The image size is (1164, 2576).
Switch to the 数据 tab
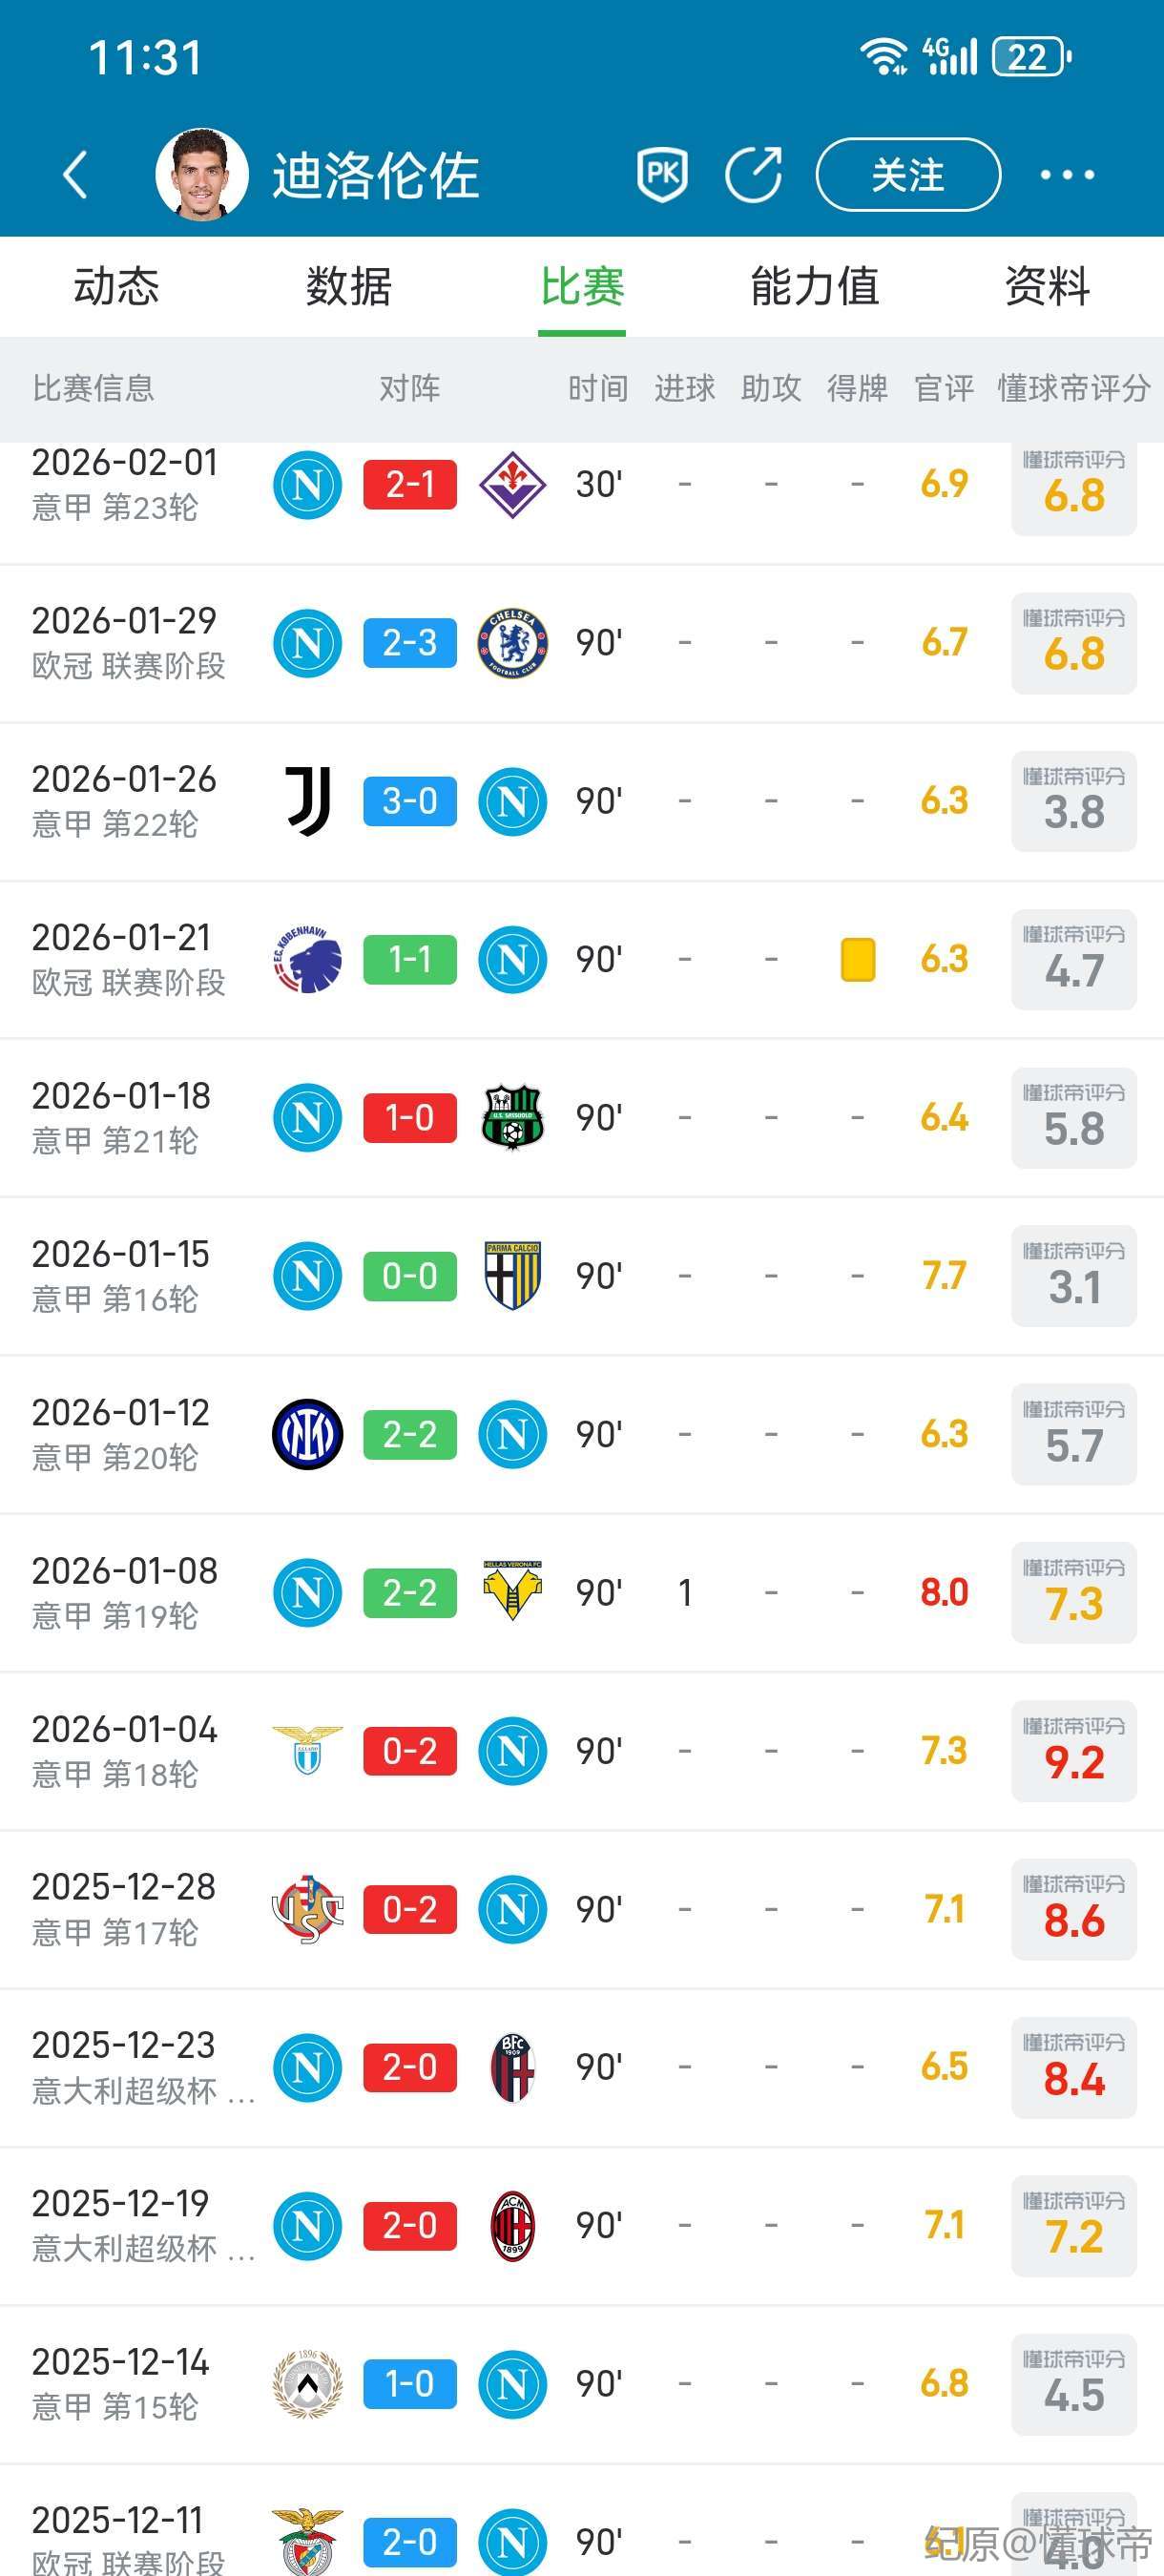(348, 287)
